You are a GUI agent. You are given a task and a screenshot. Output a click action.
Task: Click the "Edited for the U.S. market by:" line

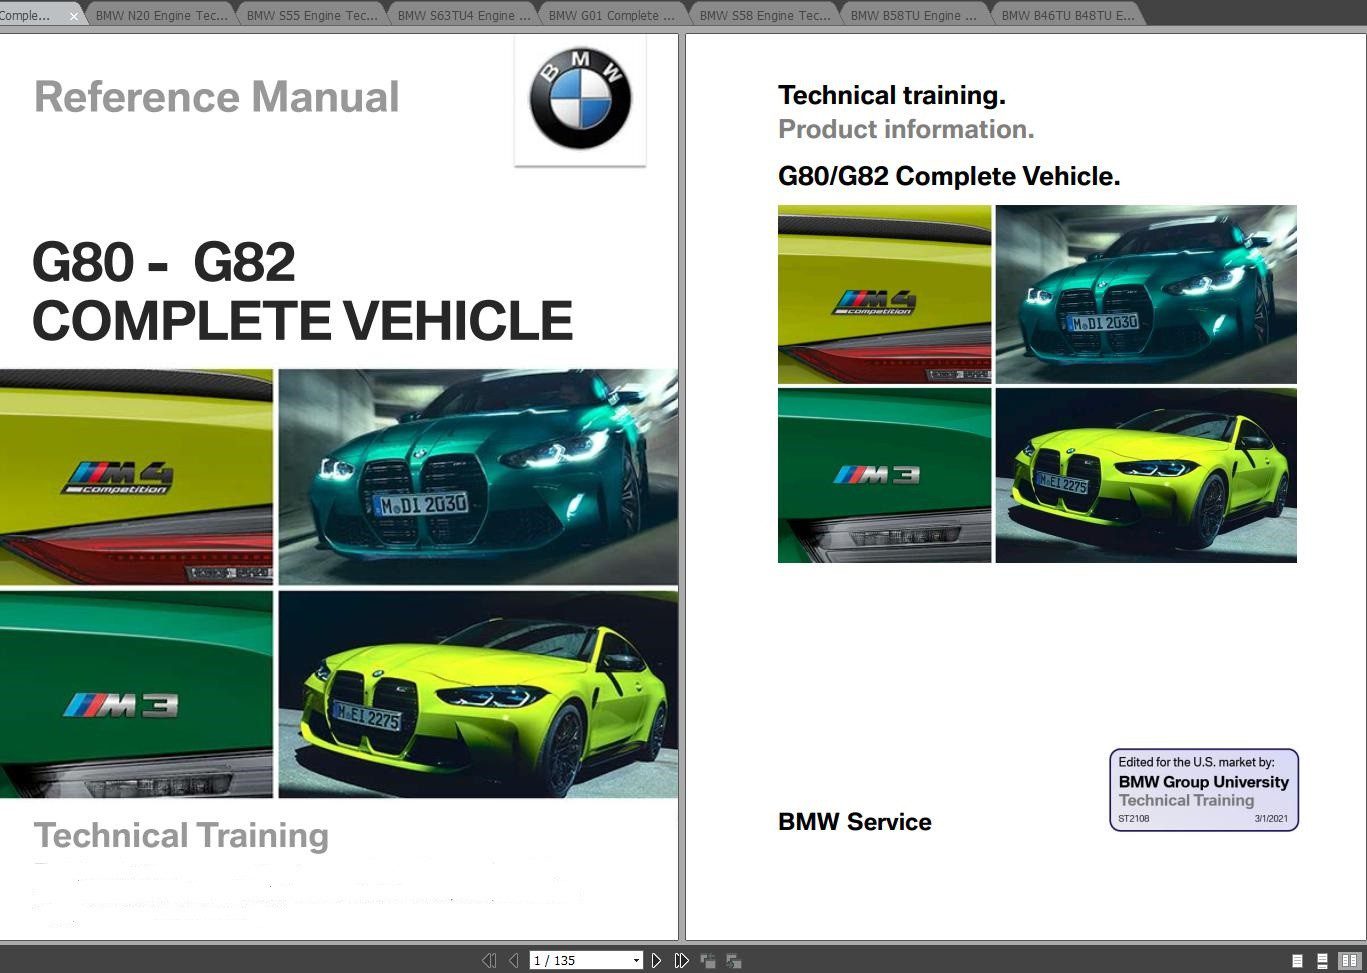1196,762
